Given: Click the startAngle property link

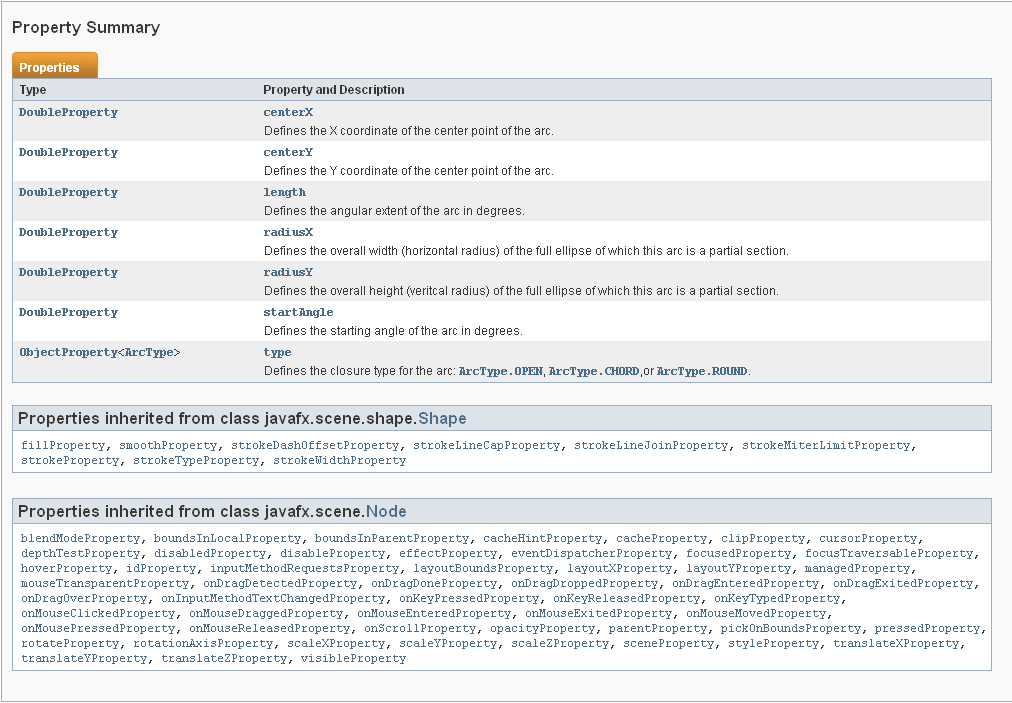Looking at the screenshot, I should 298,312.
